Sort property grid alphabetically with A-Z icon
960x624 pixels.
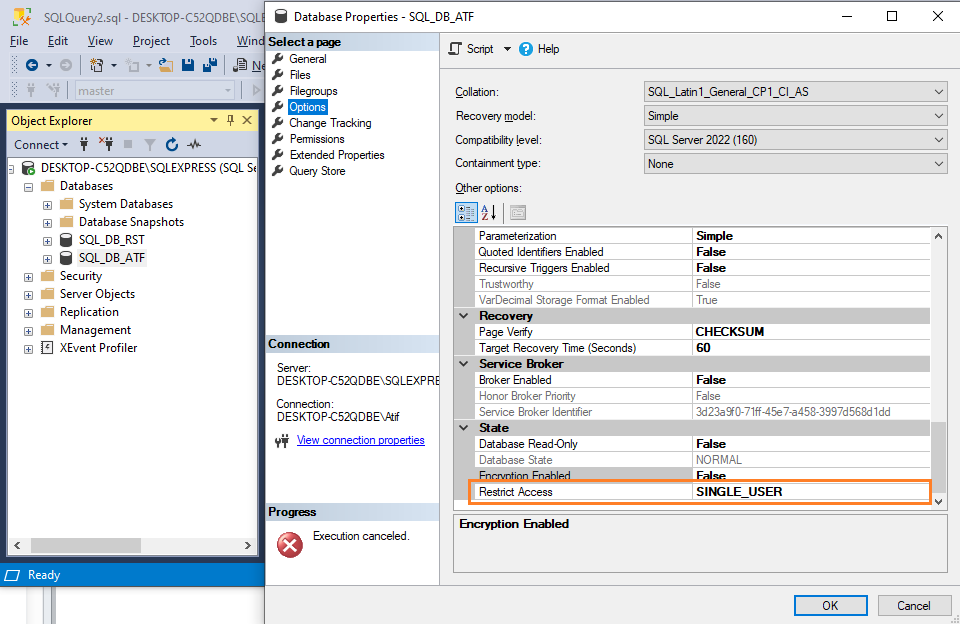point(489,212)
